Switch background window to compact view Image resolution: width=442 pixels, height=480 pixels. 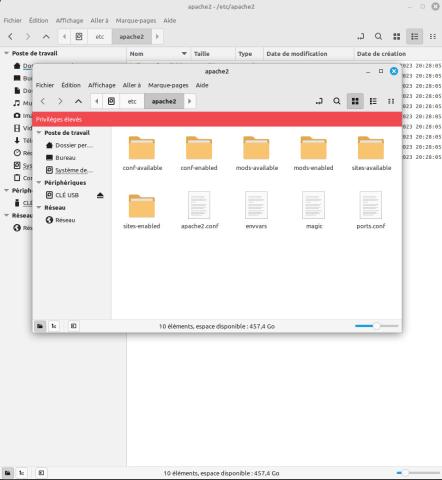coord(432,36)
